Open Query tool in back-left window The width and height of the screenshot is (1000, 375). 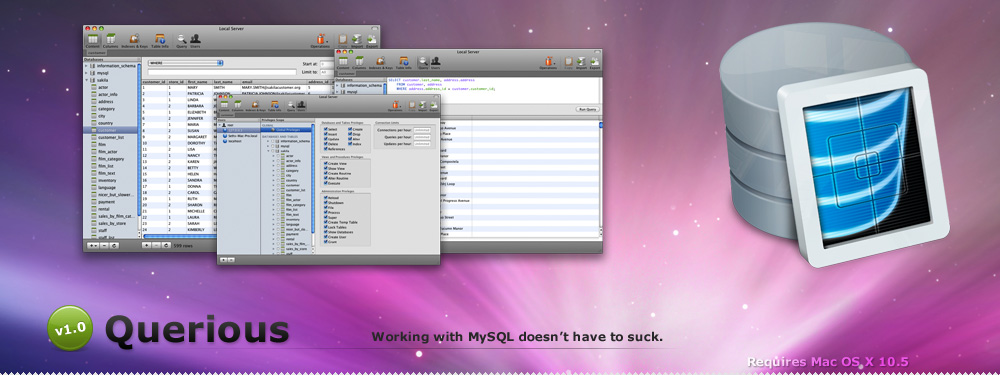click(182, 41)
